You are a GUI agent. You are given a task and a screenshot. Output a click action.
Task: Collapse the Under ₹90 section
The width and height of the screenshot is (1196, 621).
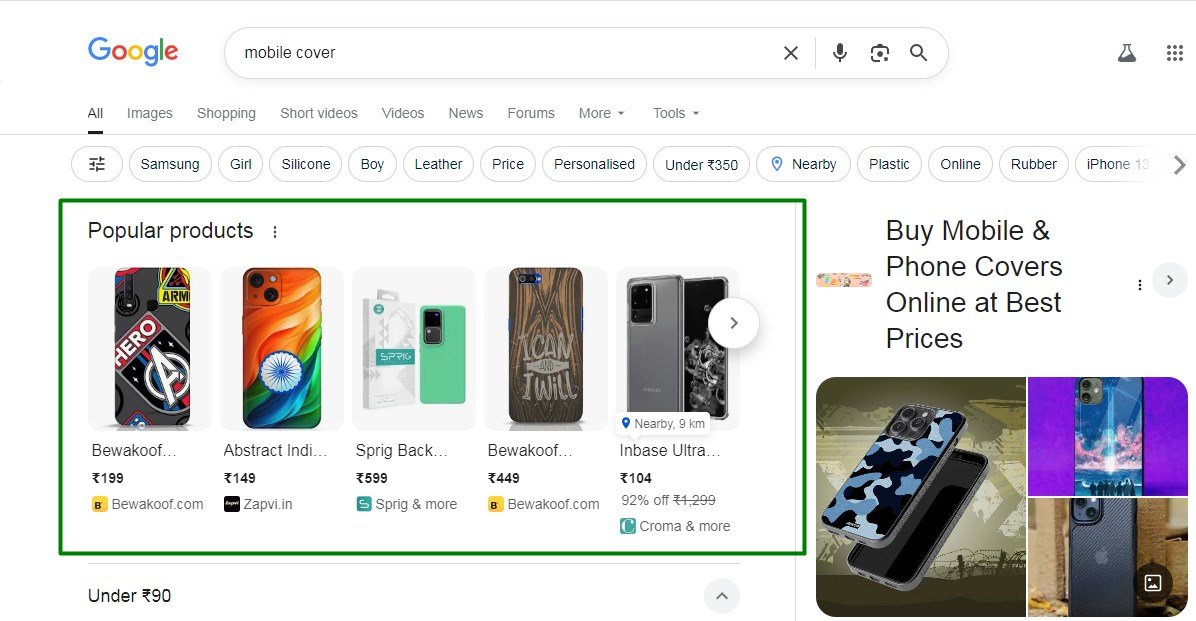(x=722, y=597)
